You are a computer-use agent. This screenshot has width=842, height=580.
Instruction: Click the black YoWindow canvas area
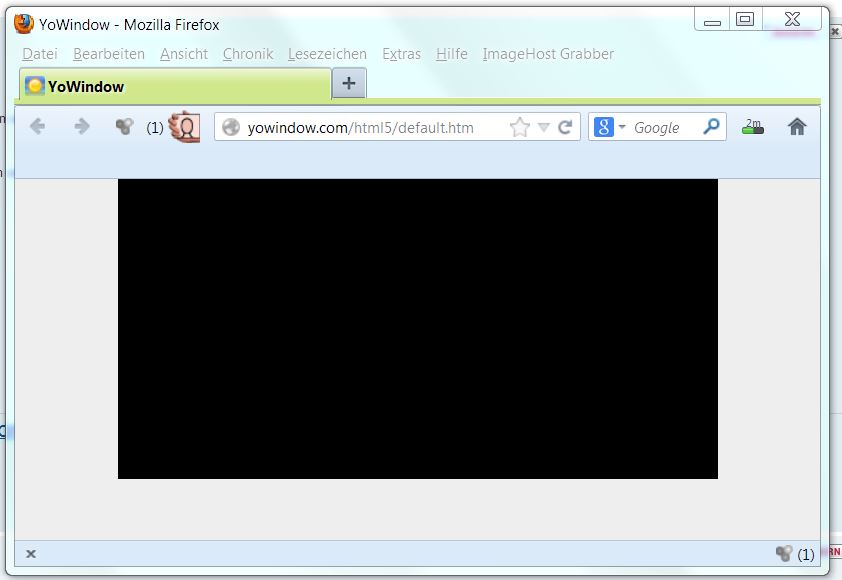(418, 328)
